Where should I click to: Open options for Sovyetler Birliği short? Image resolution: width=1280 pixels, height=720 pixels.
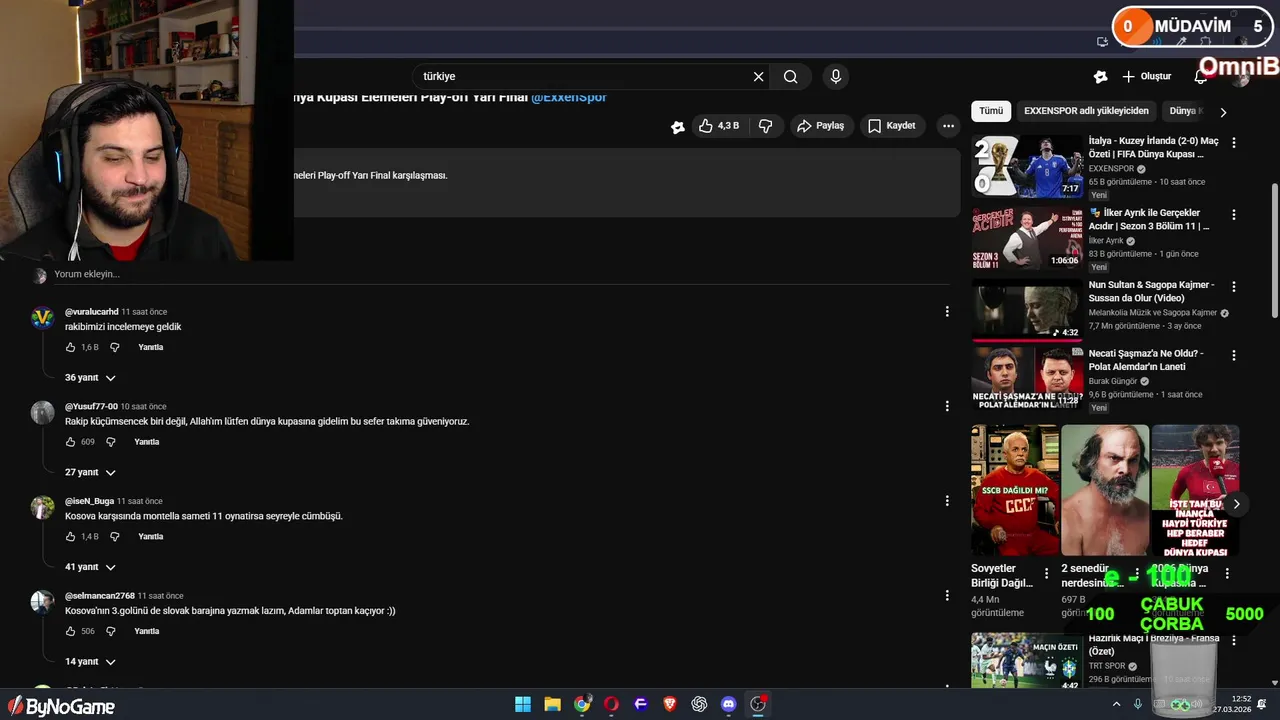[x=1047, y=574]
